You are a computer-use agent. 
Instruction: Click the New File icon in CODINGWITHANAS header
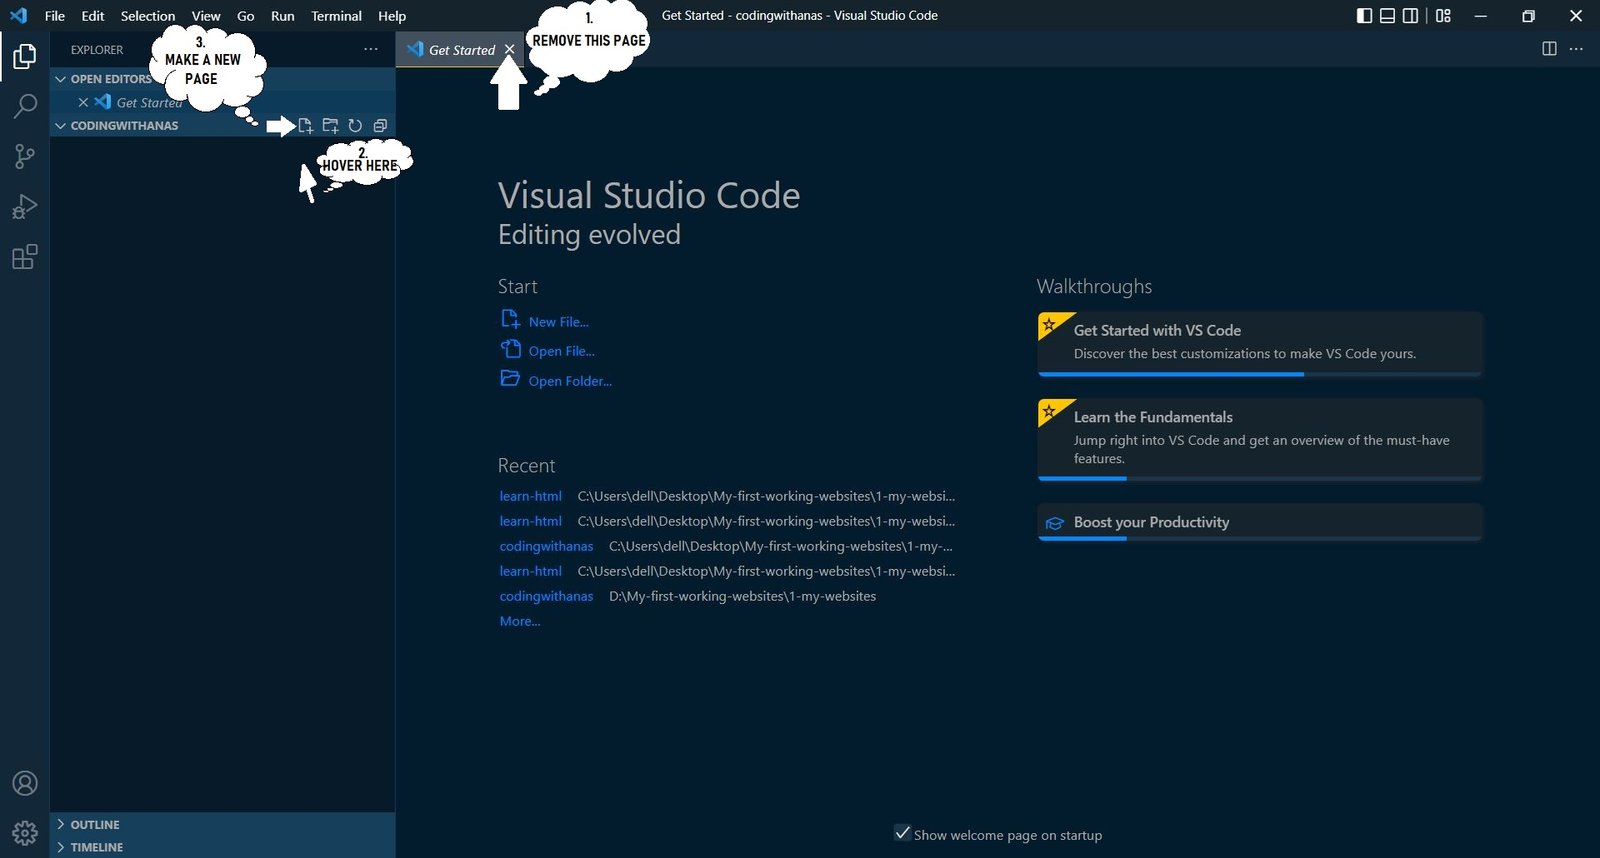tap(306, 126)
